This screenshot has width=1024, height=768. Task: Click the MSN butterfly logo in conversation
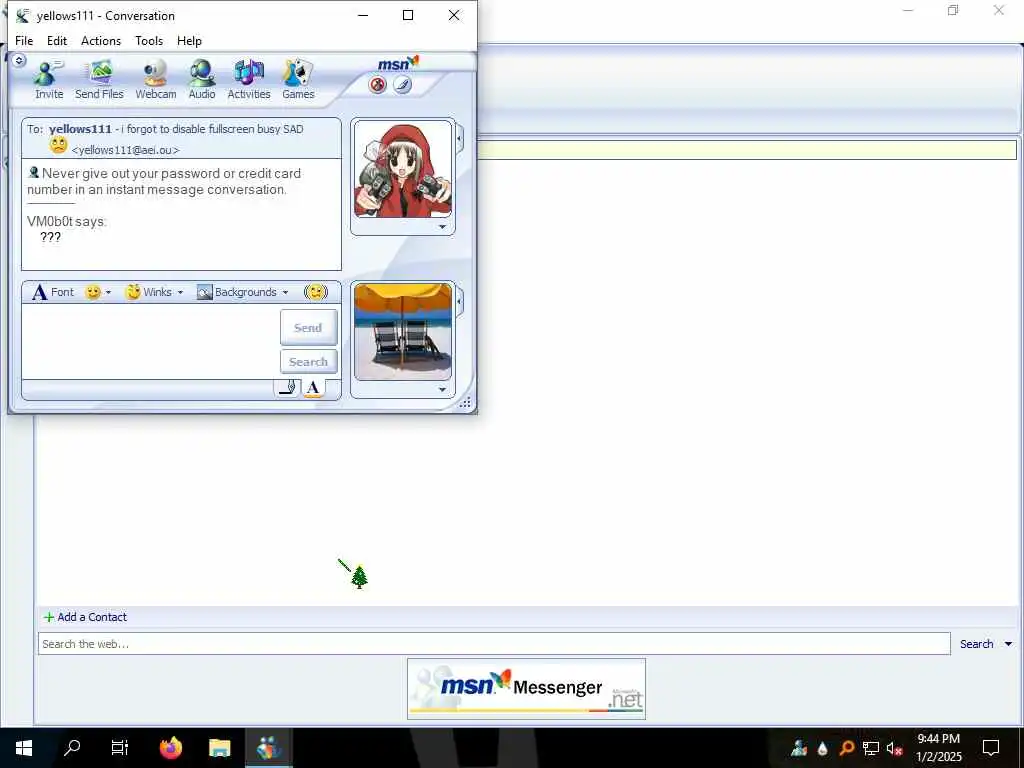pyautogui.click(x=398, y=63)
